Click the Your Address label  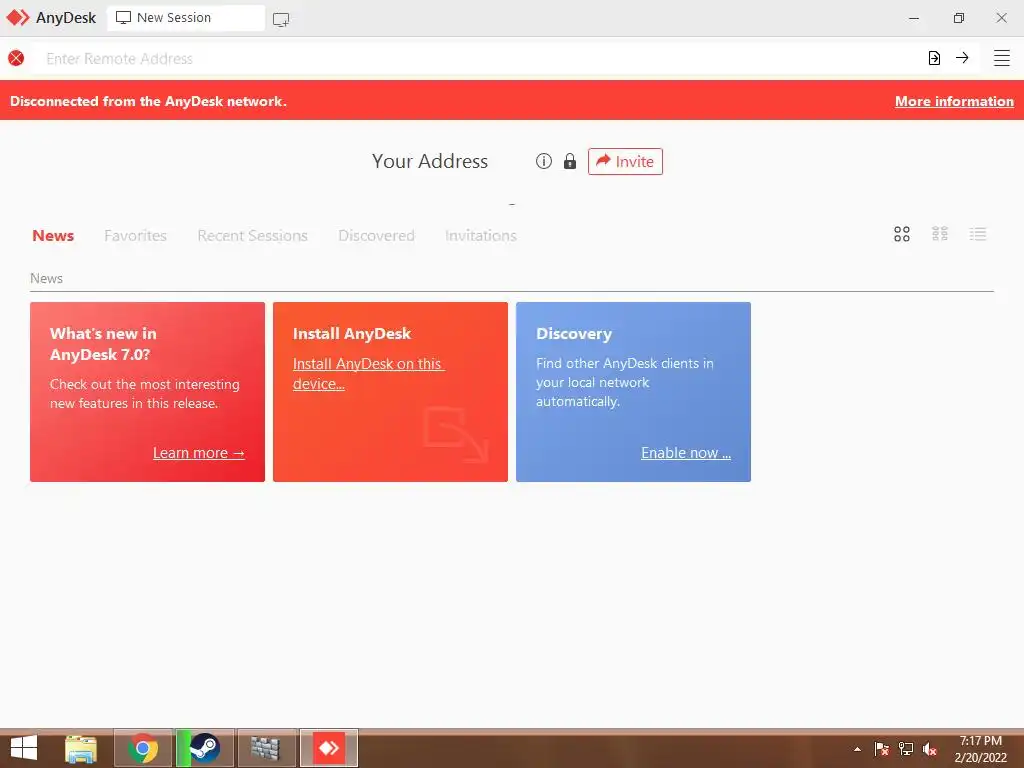(430, 161)
